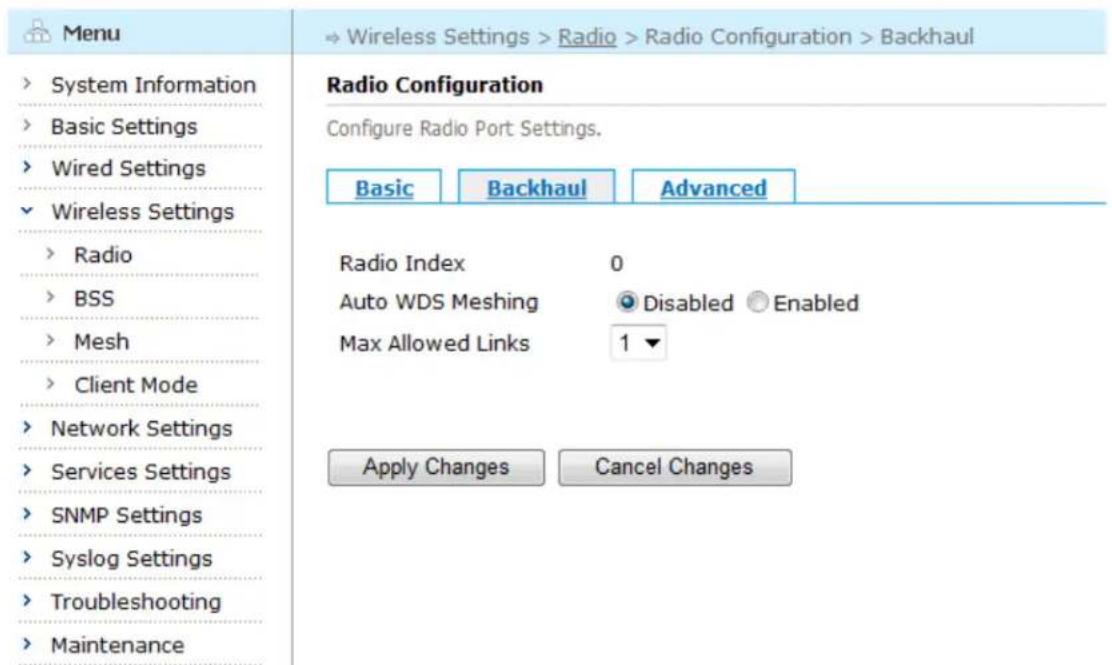
Task: Click the Cancel Changes button
Action: click(674, 467)
